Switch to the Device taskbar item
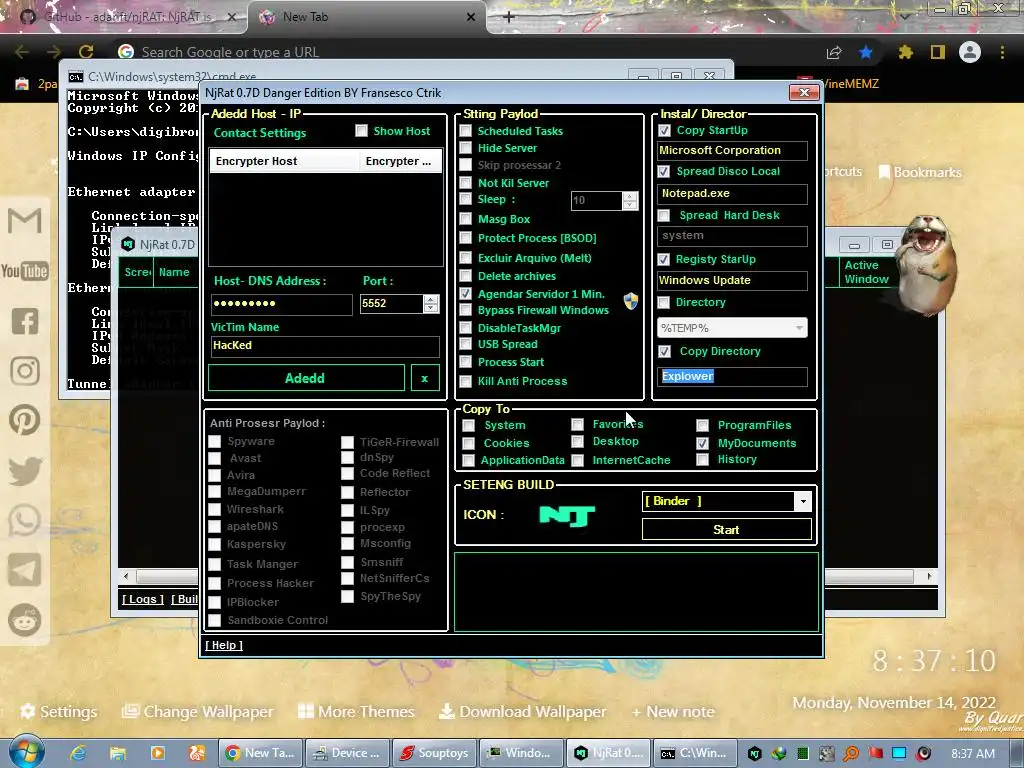The width and height of the screenshot is (1024, 768). click(347, 753)
